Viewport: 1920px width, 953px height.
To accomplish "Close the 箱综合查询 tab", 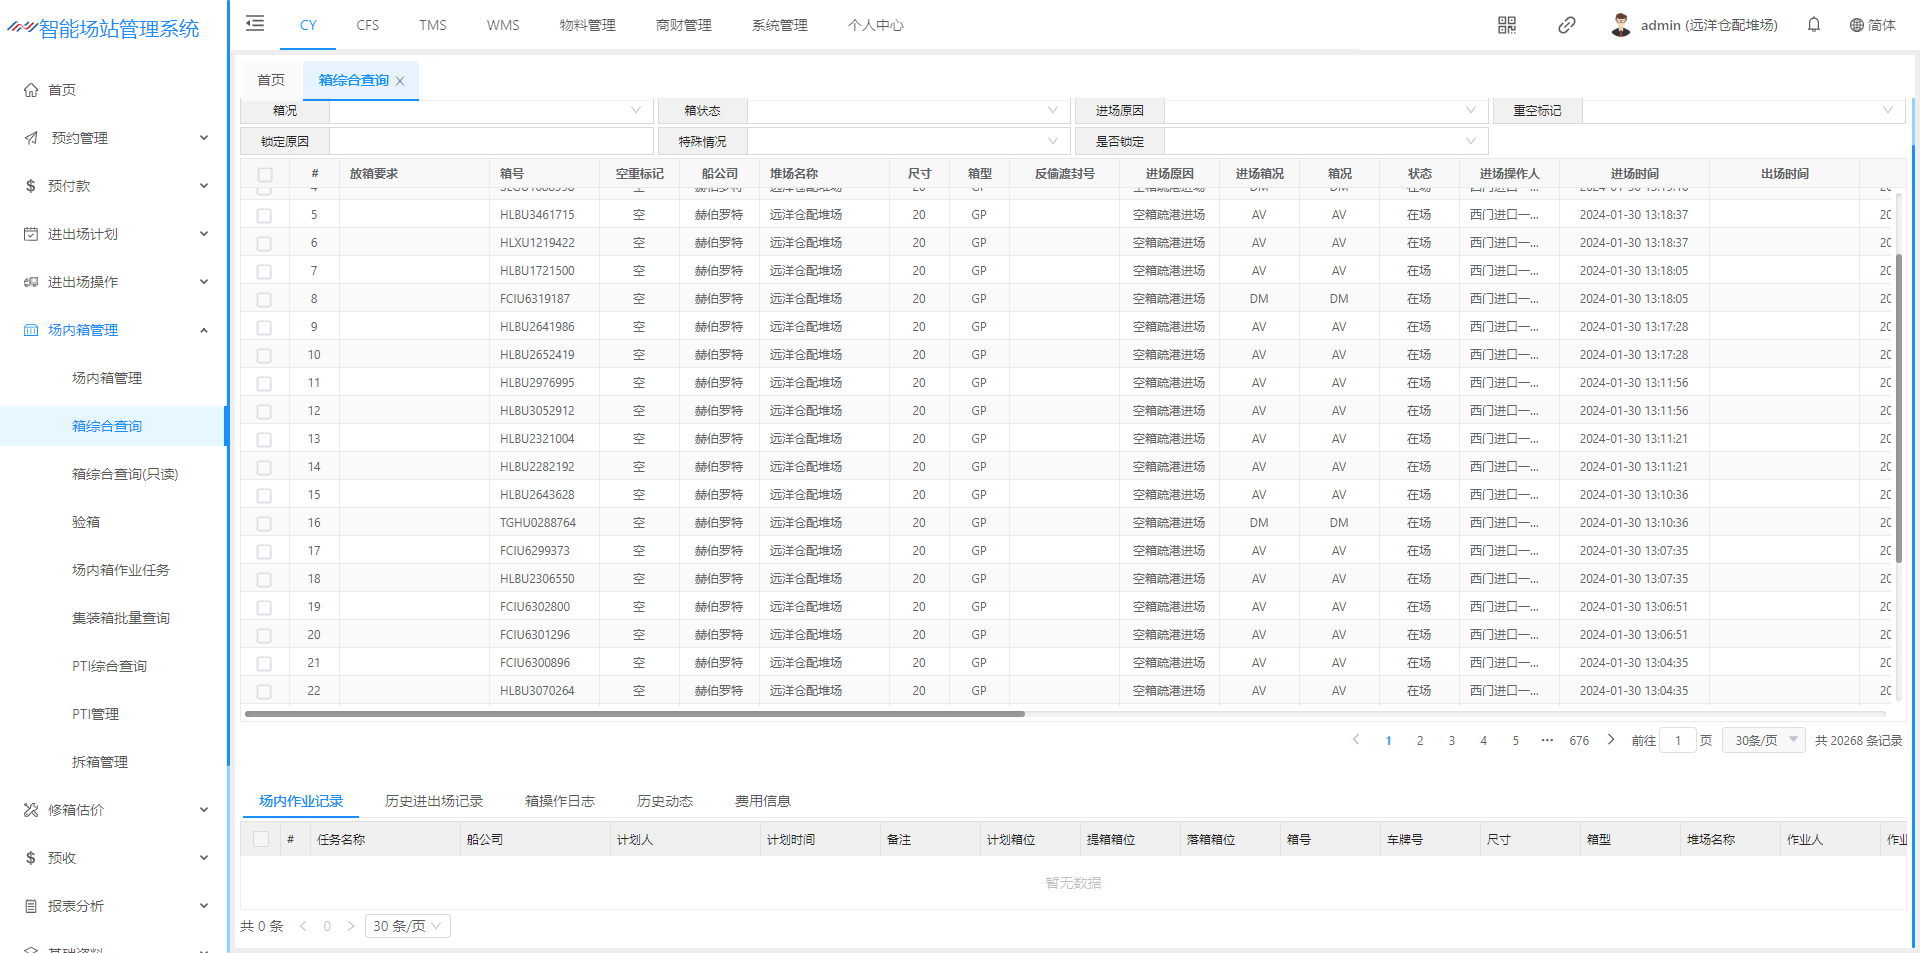I will 400,81.
